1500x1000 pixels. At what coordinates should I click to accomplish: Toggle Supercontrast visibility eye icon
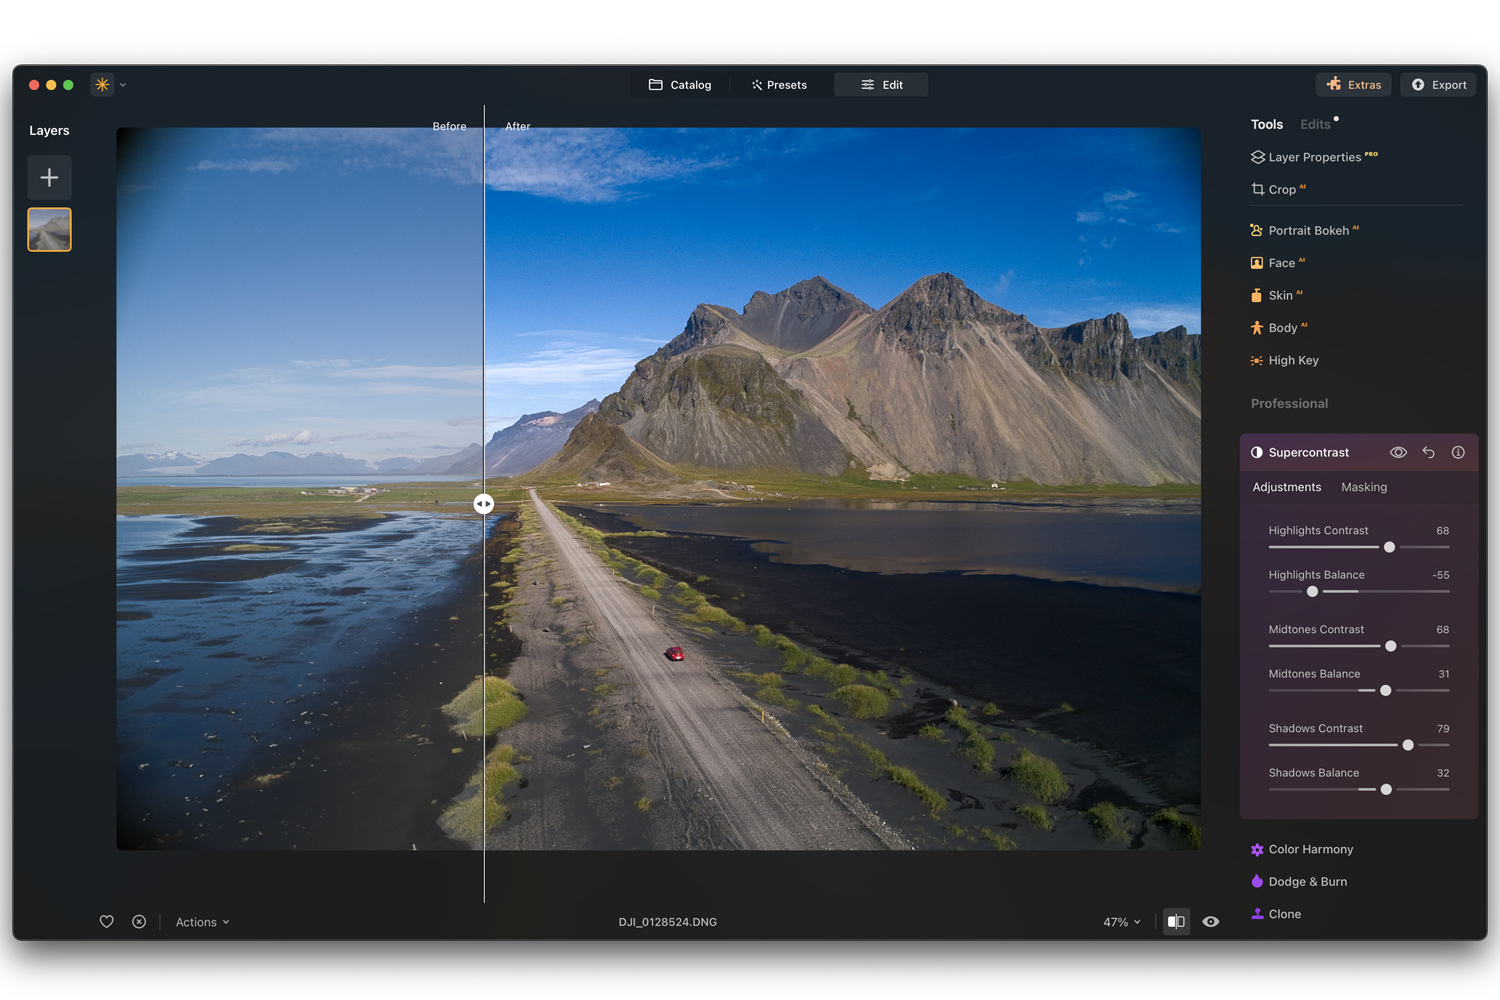tap(1398, 453)
